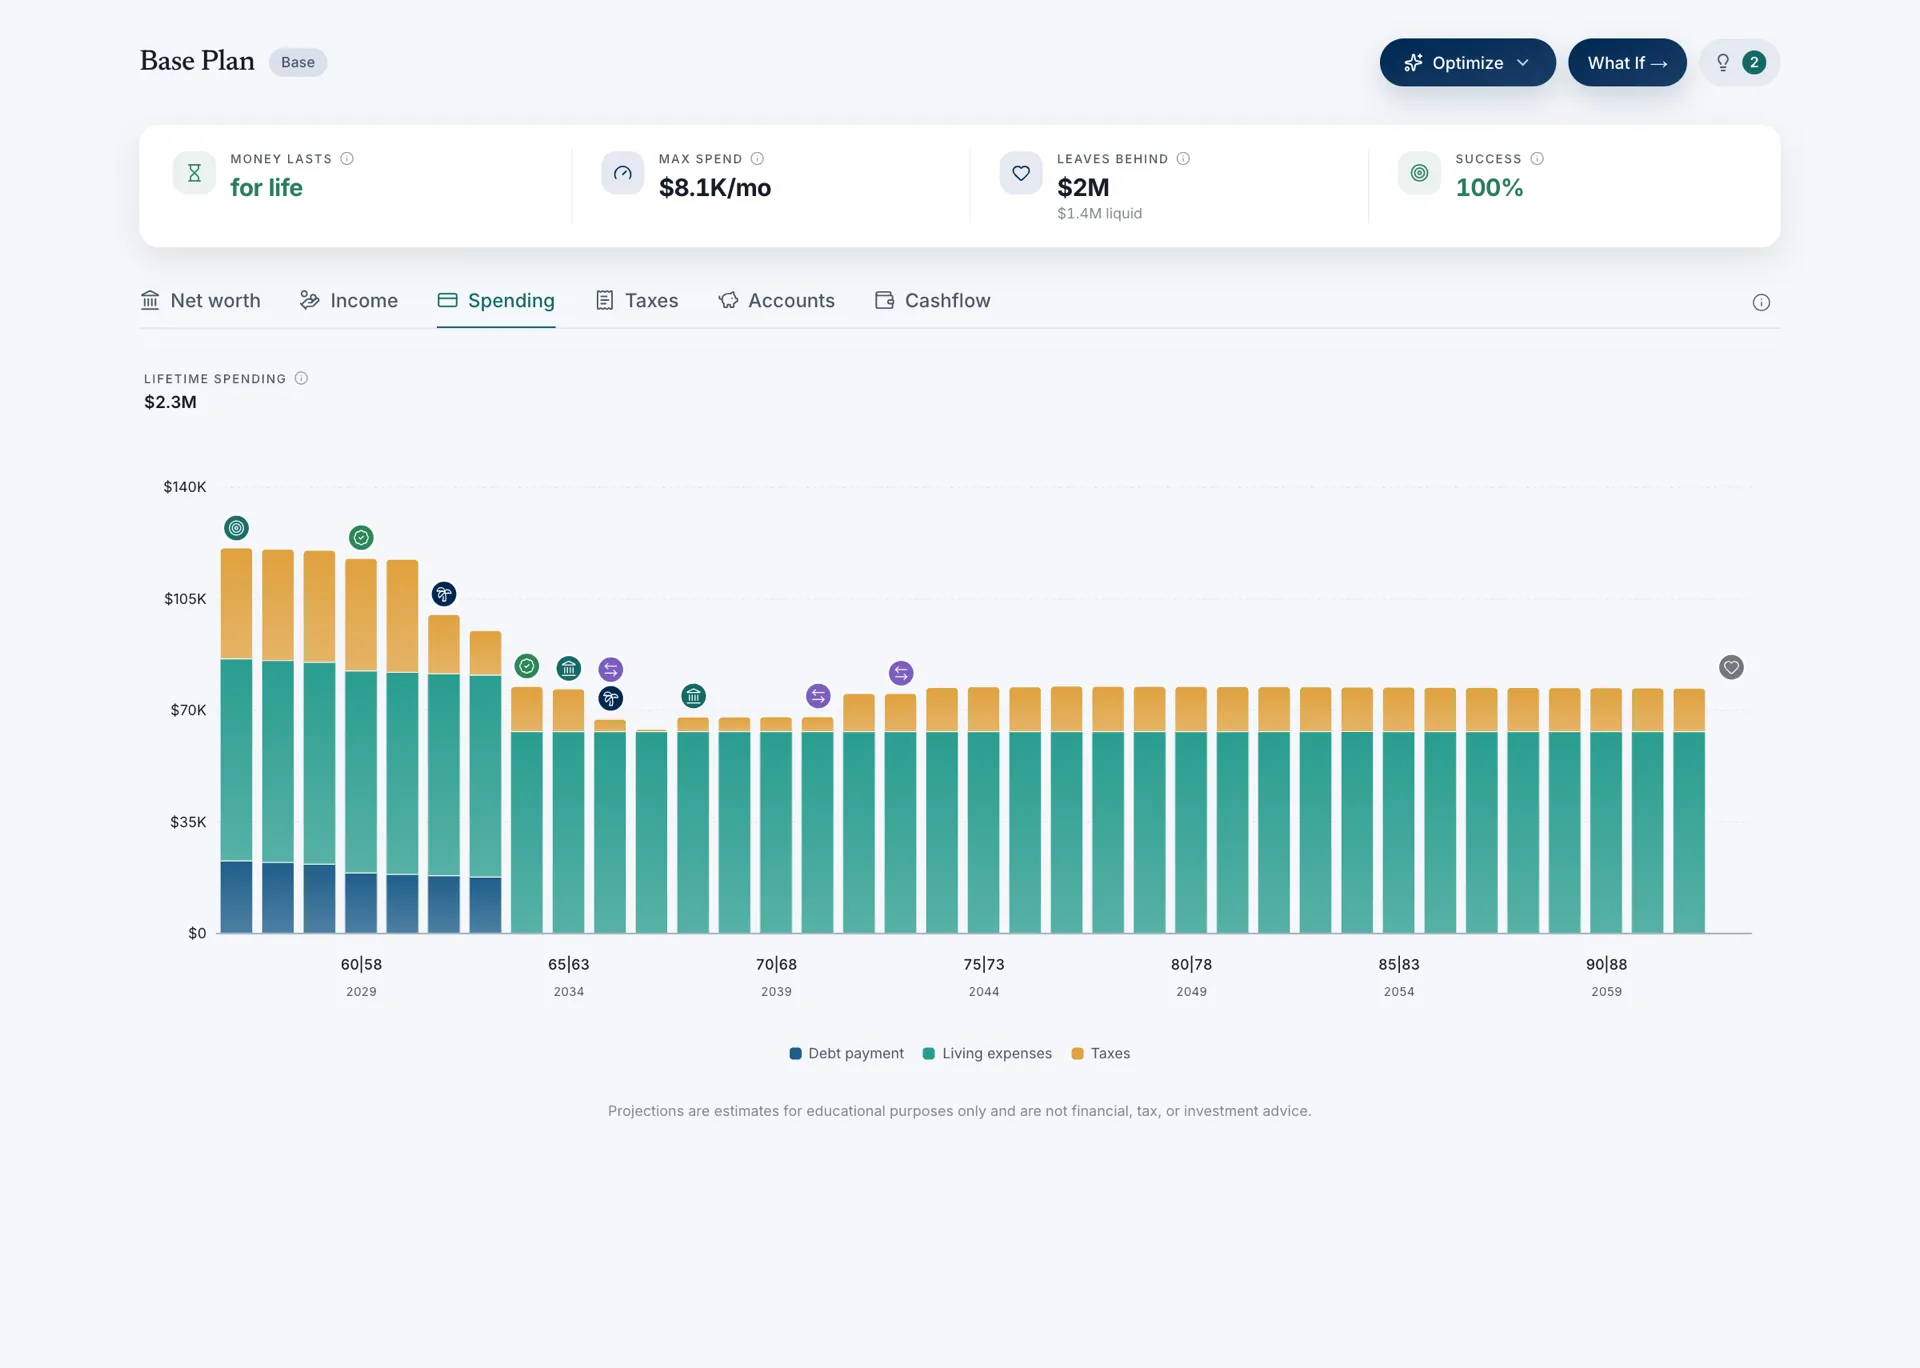
Task: Click the "$2M" leaves behind value
Action: [x=1083, y=187]
